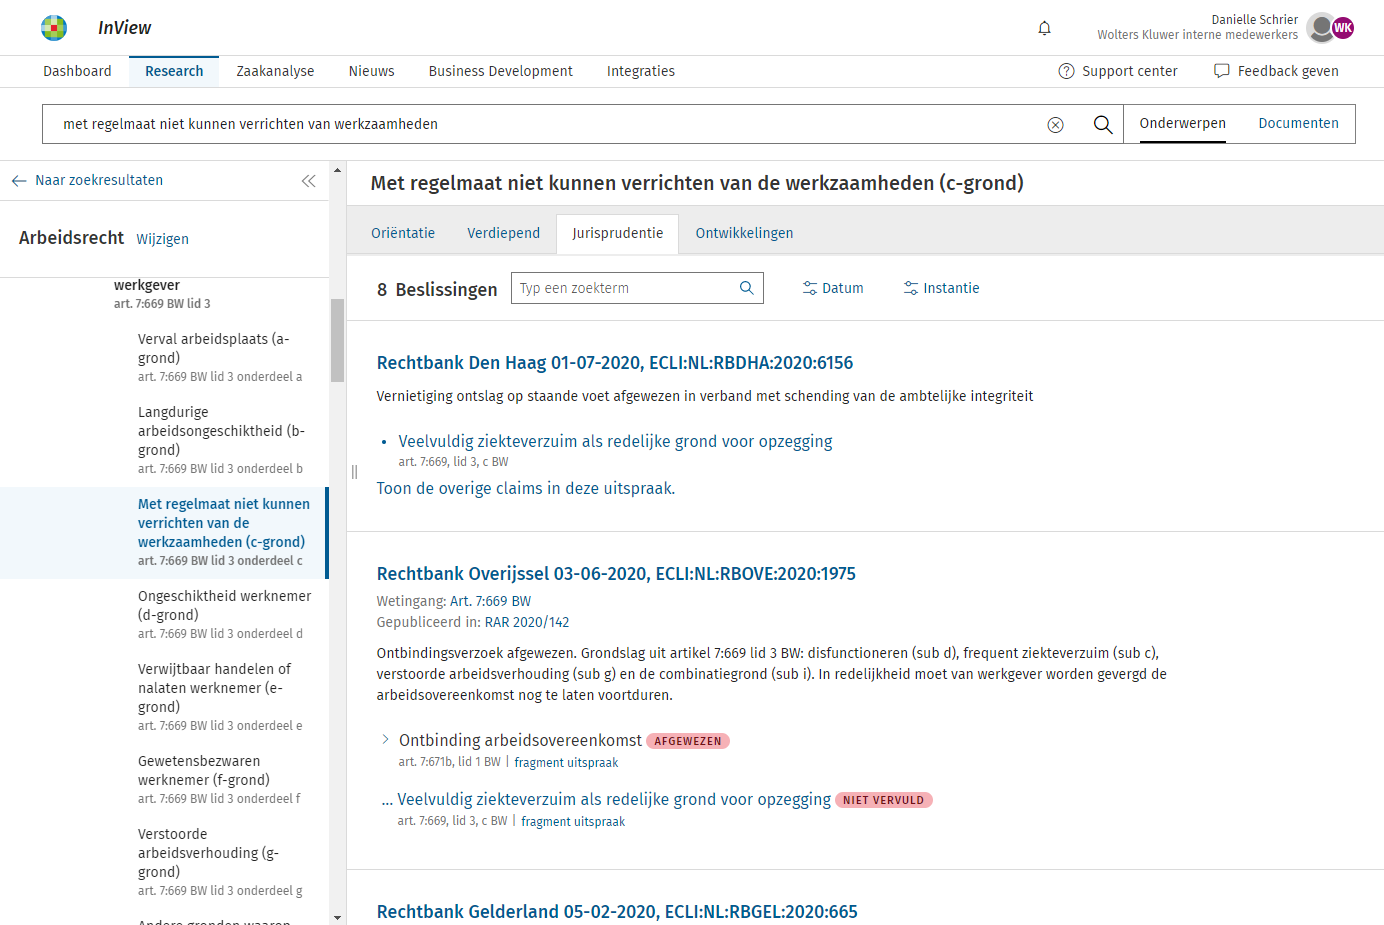Open the user profile avatar

point(1329,28)
